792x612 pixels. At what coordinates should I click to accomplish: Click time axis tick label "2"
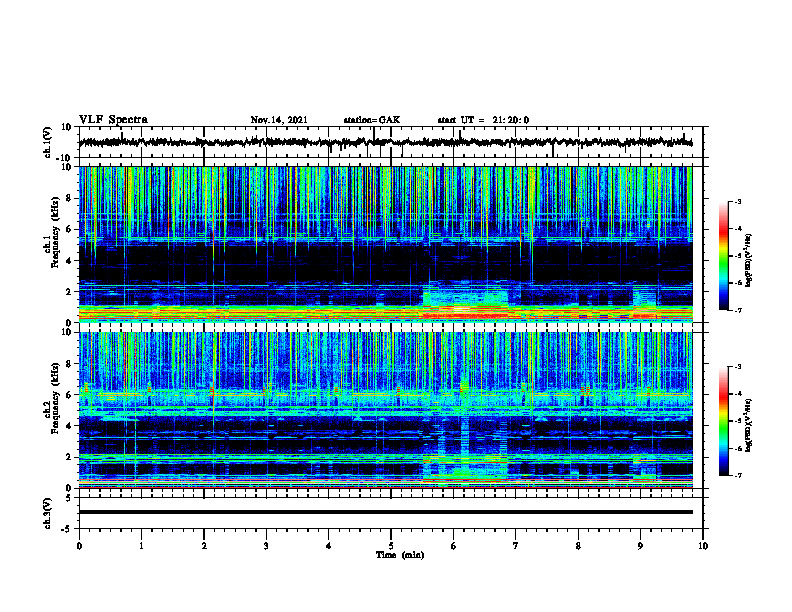tap(204, 546)
